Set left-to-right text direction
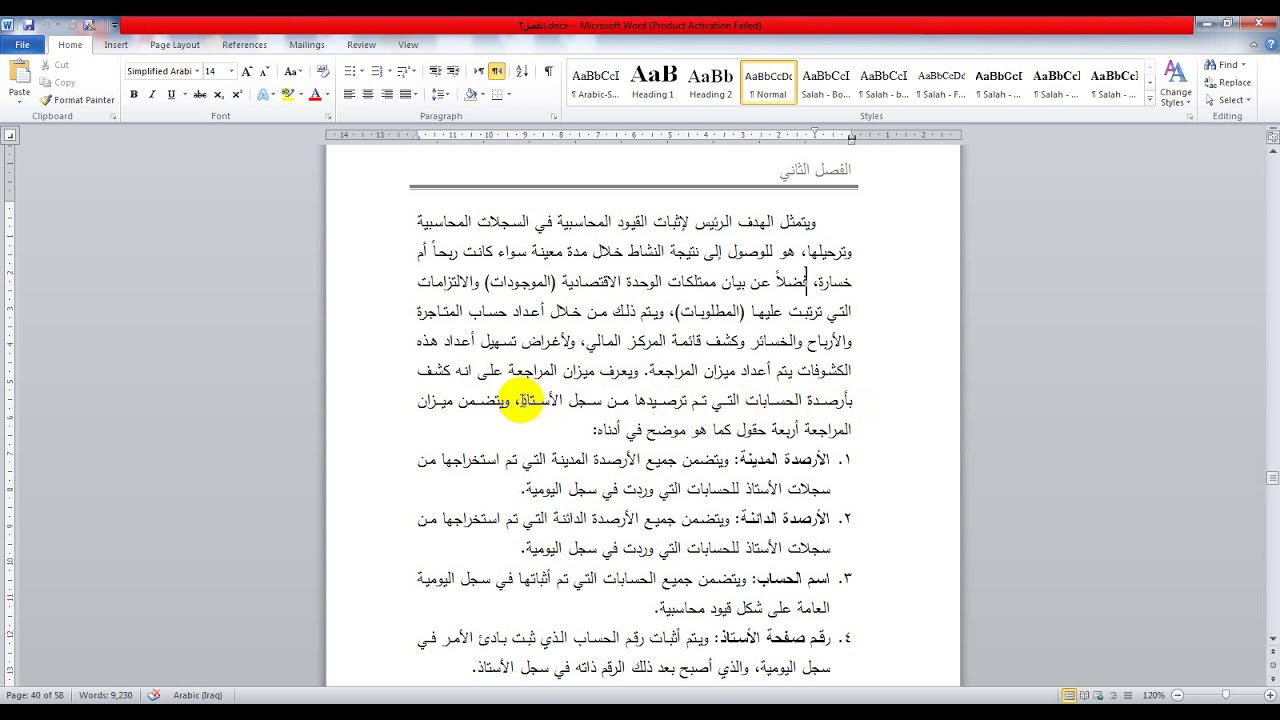 coord(479,71)
